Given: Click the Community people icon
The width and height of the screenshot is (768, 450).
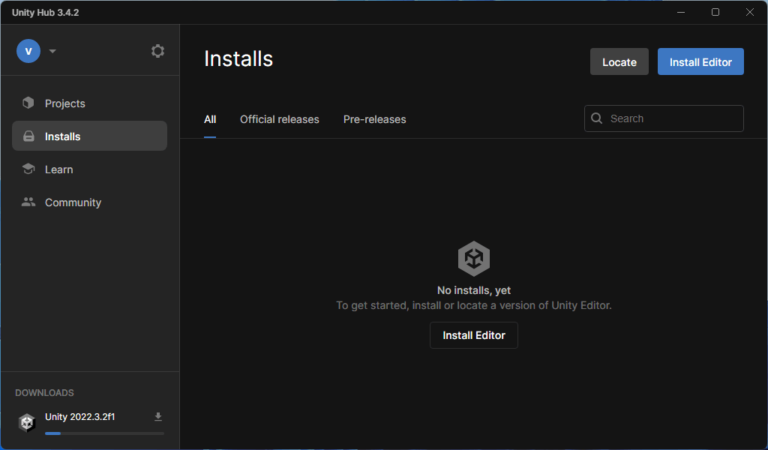Looking at the screenshot, I should click(28, 202).
